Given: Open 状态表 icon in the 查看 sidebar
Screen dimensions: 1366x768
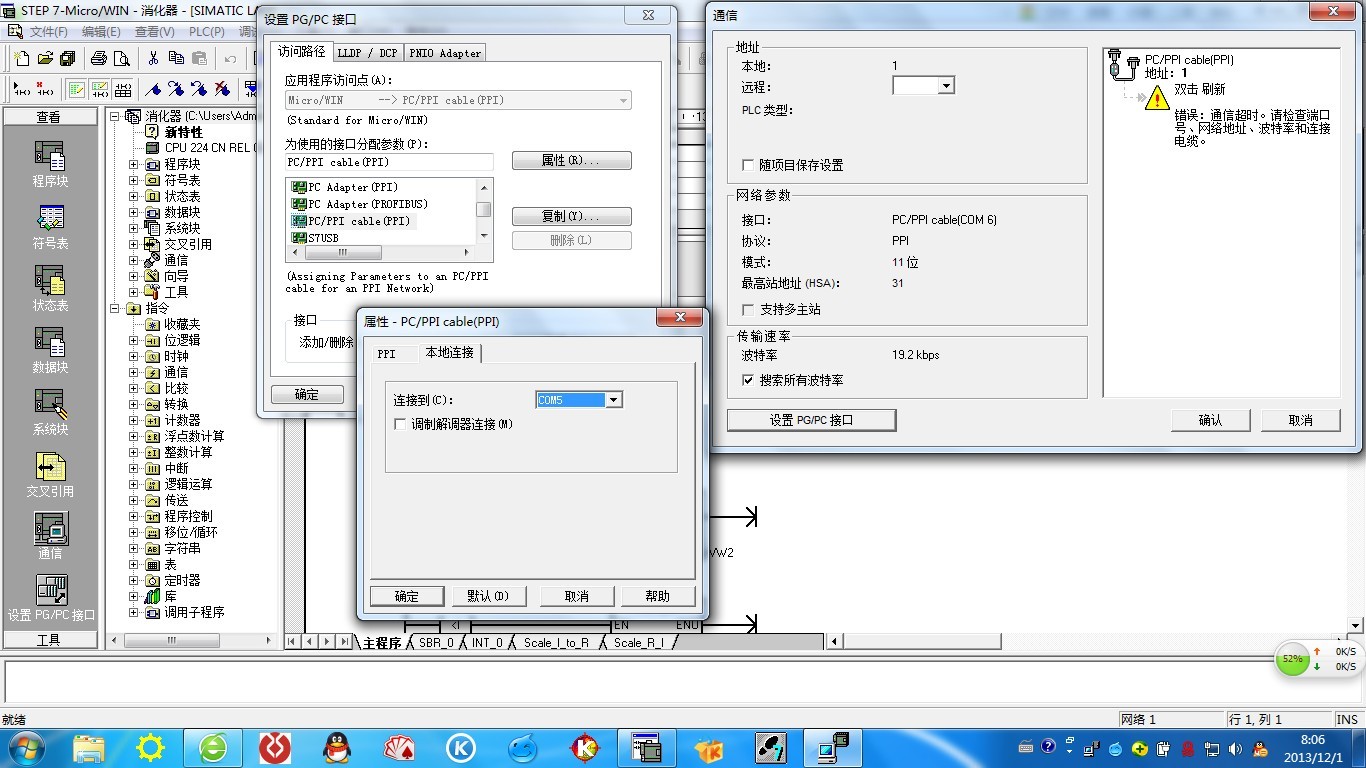Looking at the screenshot, I should tap(50, 280).
